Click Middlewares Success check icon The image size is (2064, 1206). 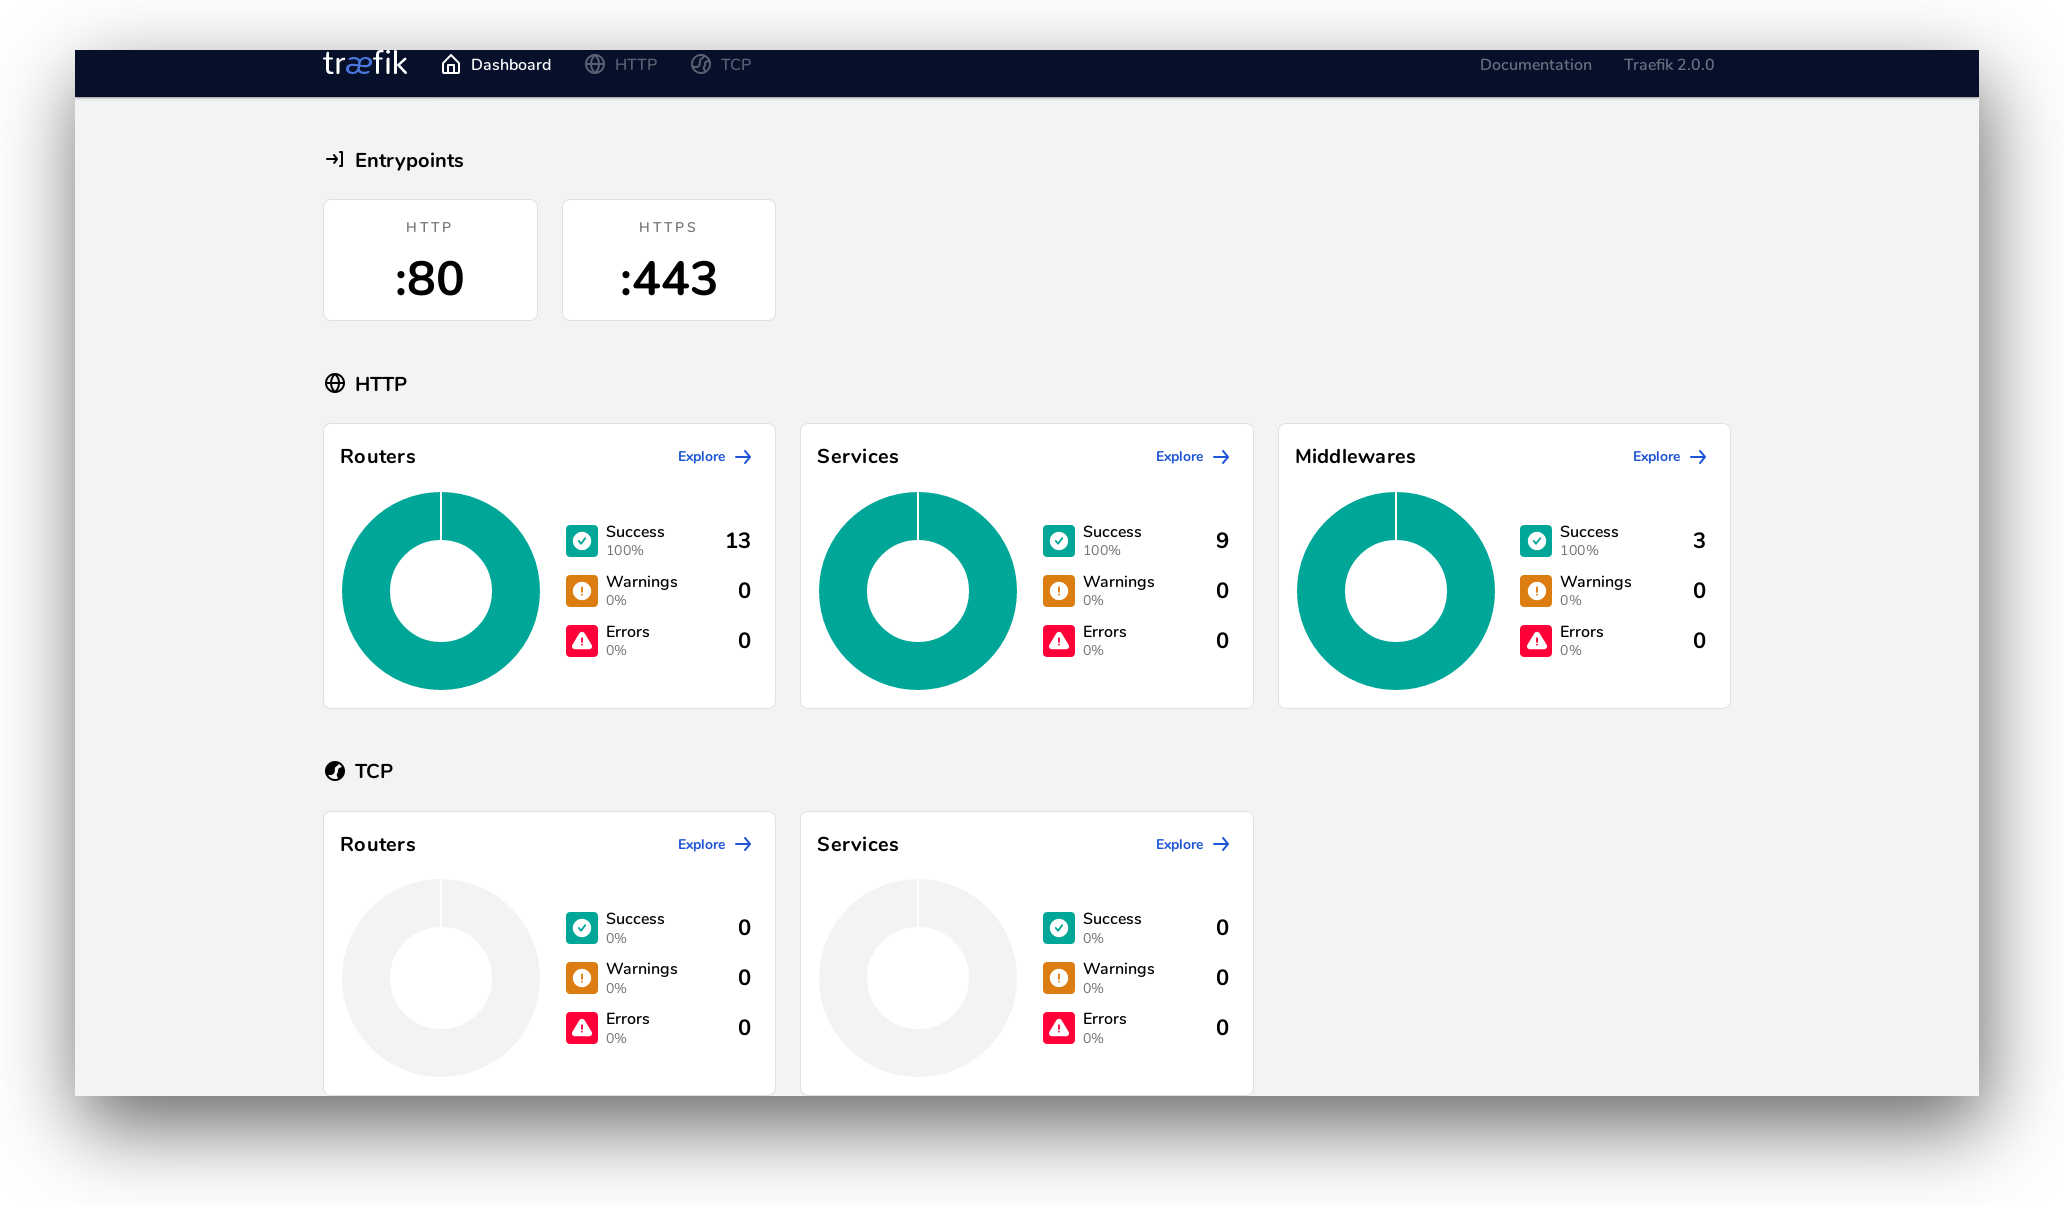pyautogui.click(x=1536, y=541)
